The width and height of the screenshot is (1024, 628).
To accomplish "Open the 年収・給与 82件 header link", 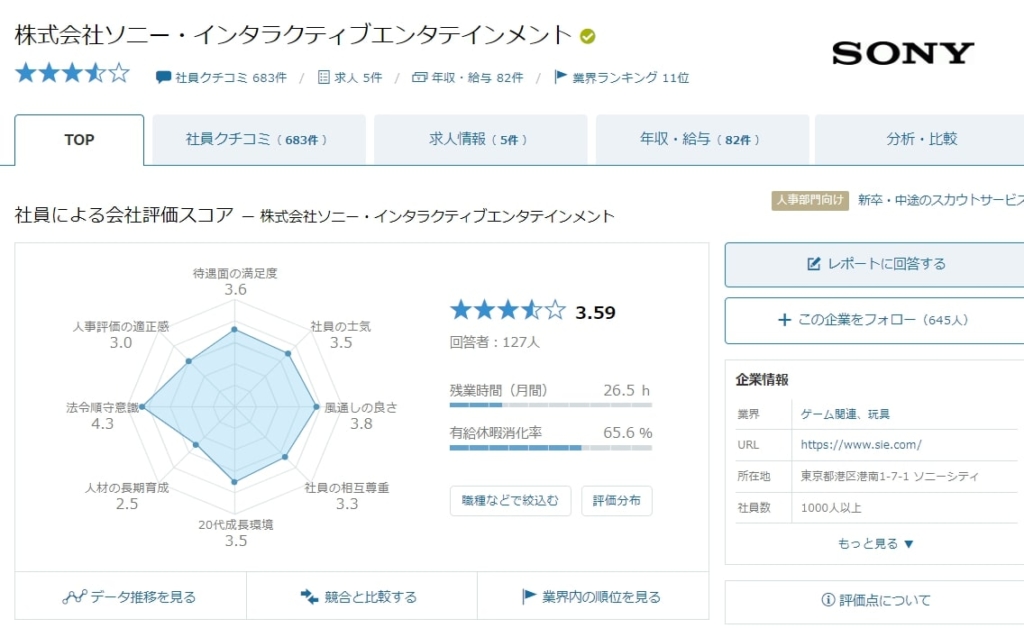I will tap(477, 78).
